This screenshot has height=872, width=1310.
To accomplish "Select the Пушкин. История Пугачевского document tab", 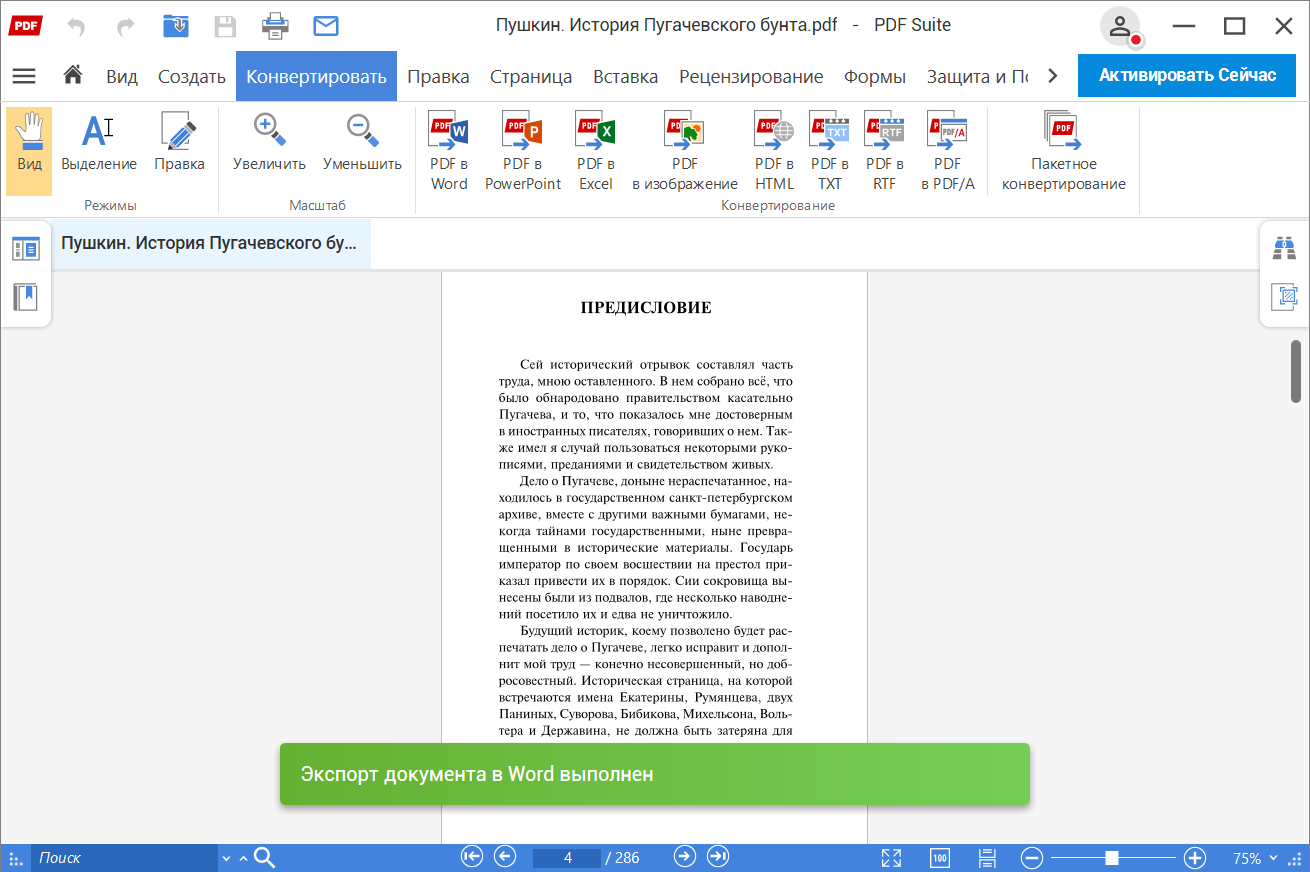I will (209, 243).
